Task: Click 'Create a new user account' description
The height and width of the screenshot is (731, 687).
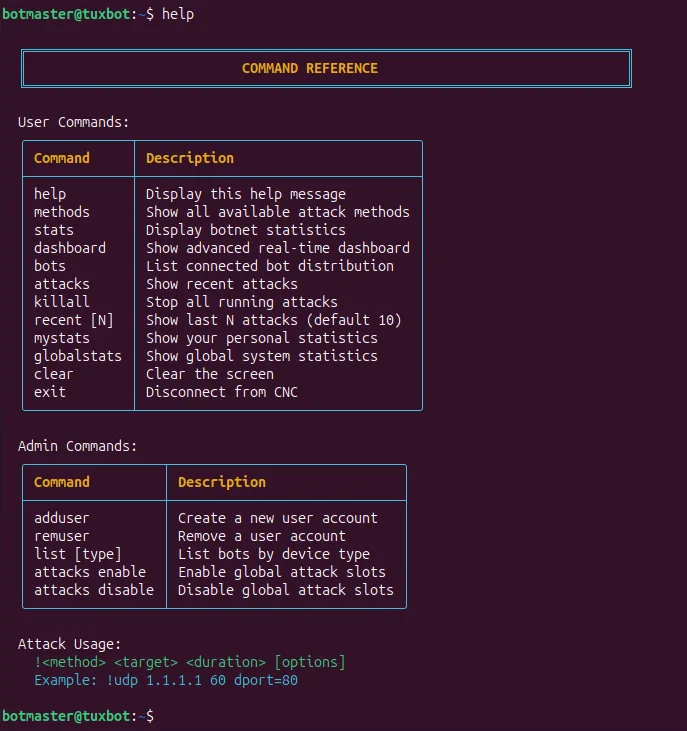Action: click(278, 518)
